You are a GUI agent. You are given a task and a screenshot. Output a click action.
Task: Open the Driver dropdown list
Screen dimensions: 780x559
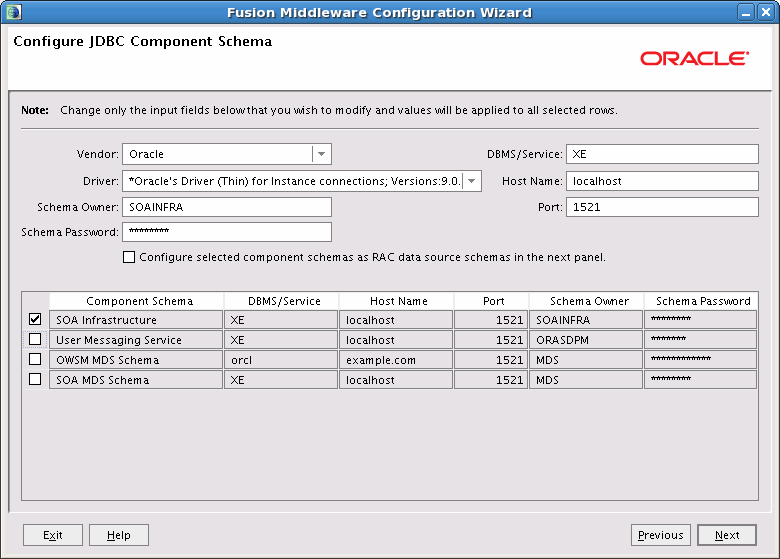coord(472,181)
